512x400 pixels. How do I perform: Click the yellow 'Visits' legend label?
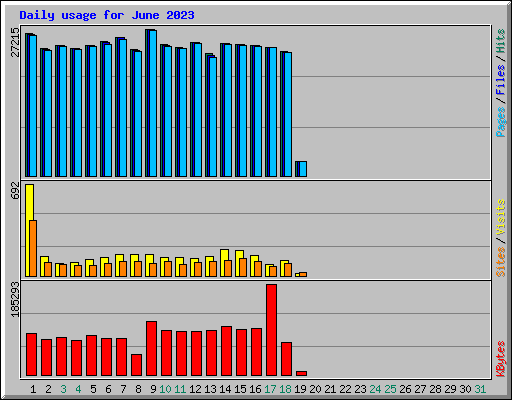coord(500,218)
